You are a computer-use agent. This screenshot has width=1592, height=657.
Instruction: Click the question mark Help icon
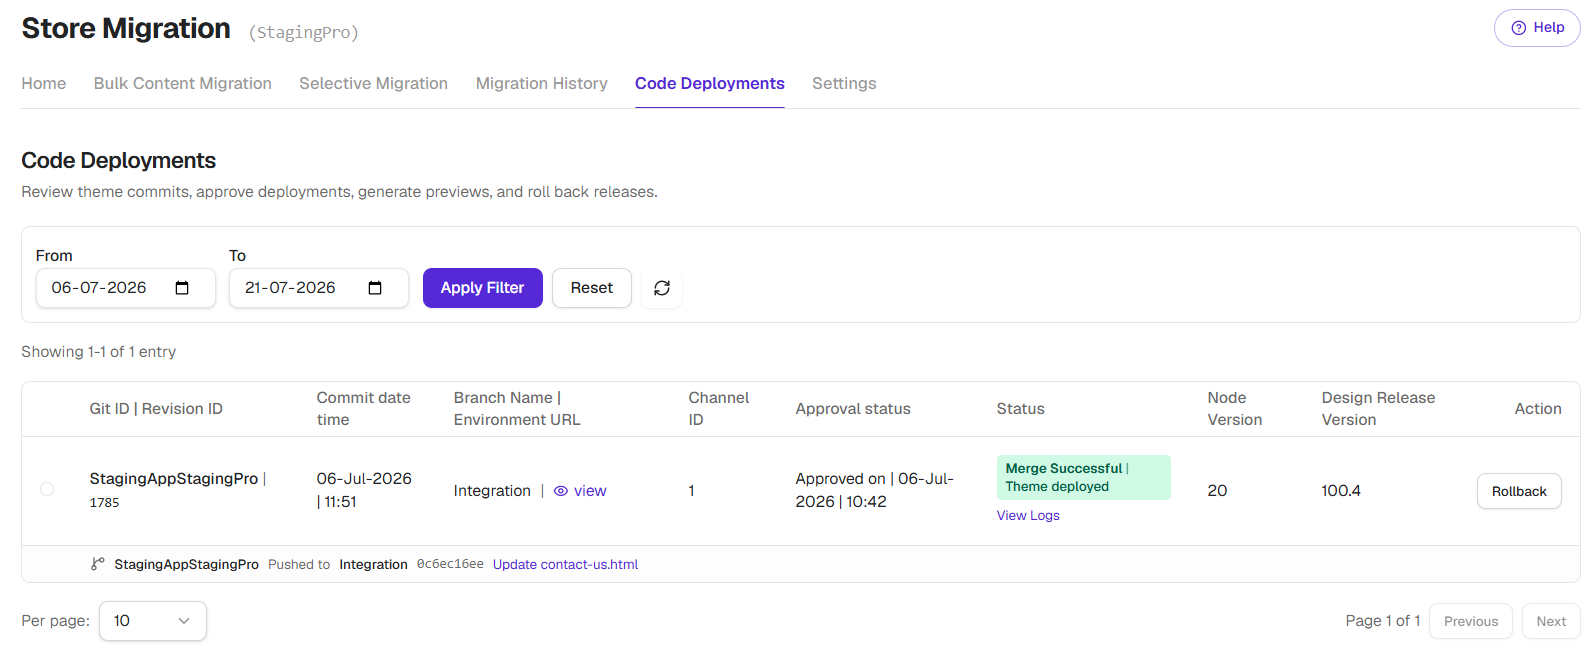[1518, 28]
